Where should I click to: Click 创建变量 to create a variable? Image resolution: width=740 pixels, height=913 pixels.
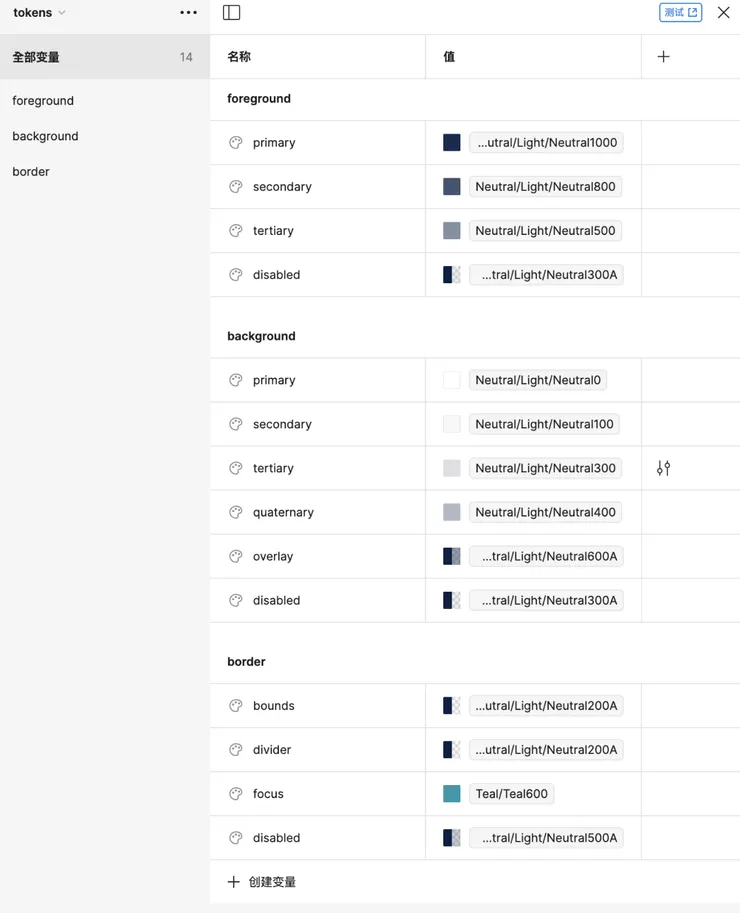(262, 882)
